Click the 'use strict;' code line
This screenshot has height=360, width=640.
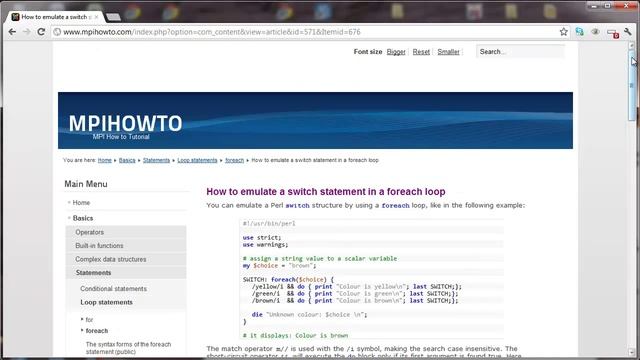point(262,238)
